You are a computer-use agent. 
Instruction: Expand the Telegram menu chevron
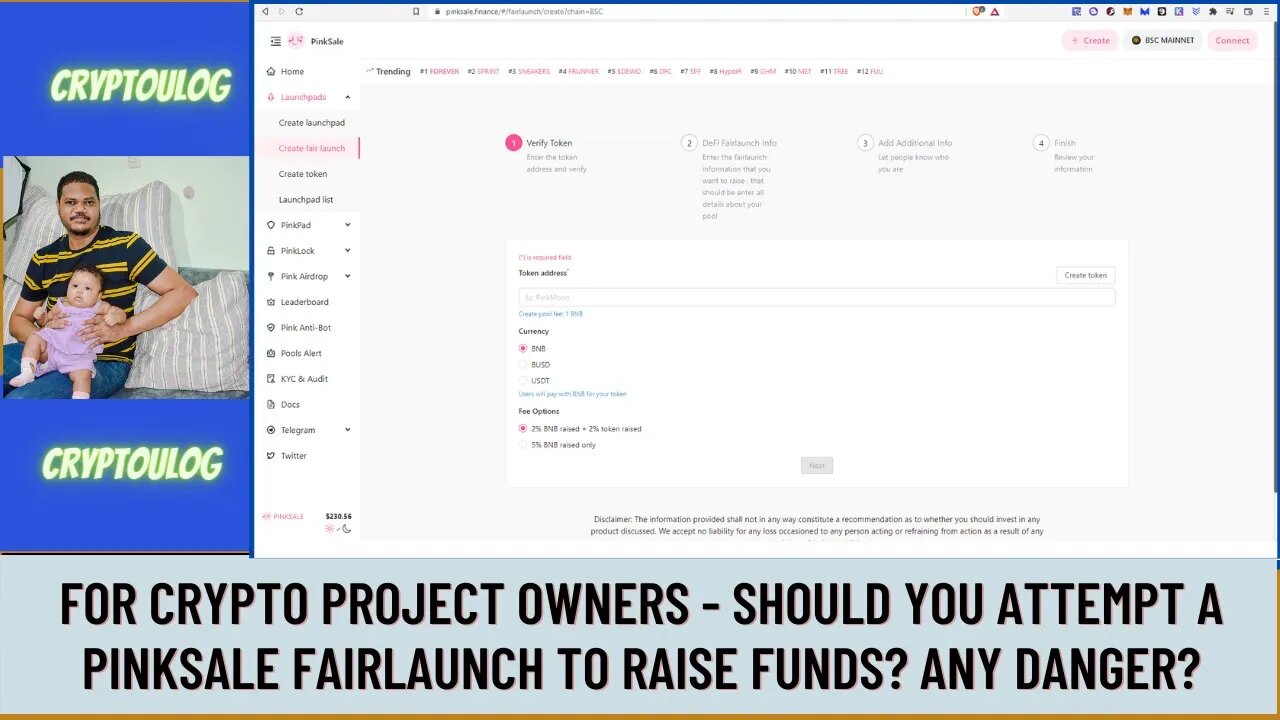pyautogui.click(x=347, y=430)
